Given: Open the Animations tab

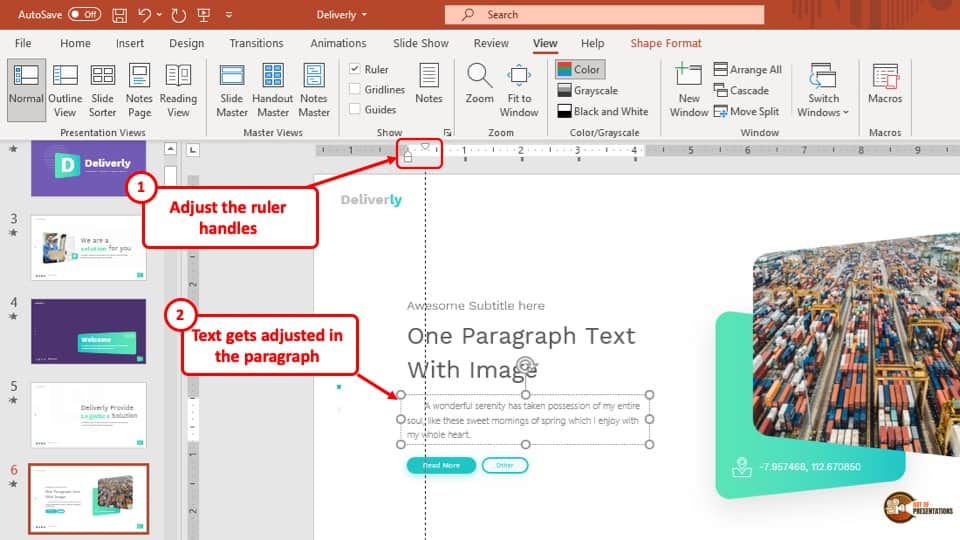Looking at the screenshot, I should (x=338, y=43).
